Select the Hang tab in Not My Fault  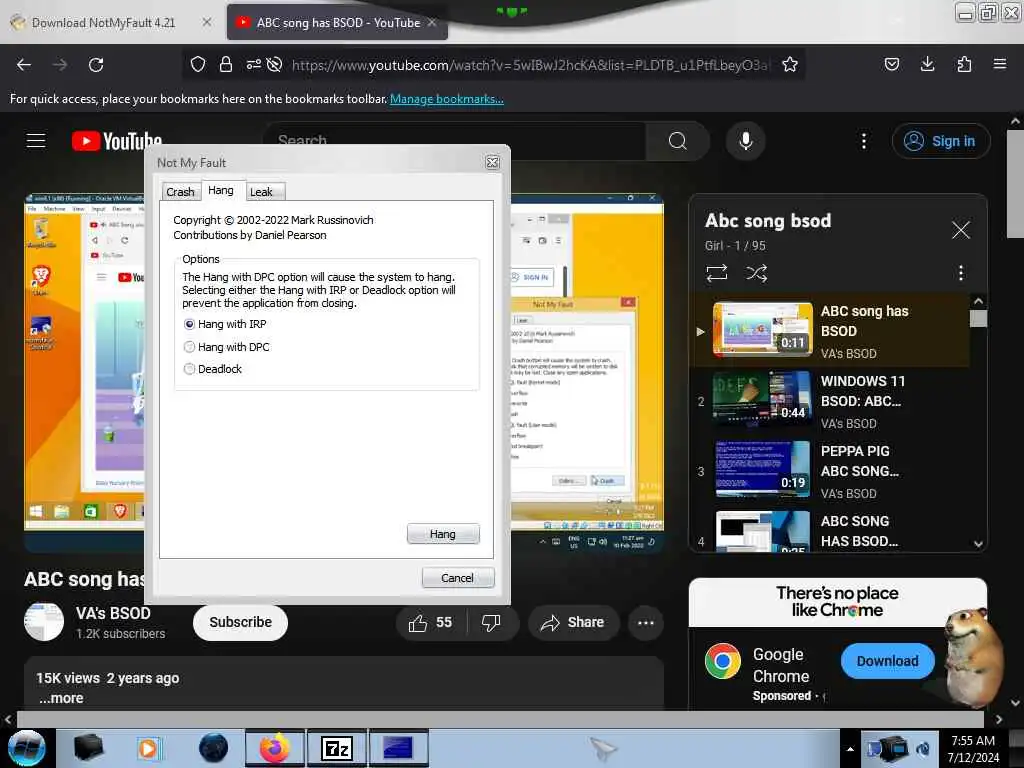click(221, 190)
